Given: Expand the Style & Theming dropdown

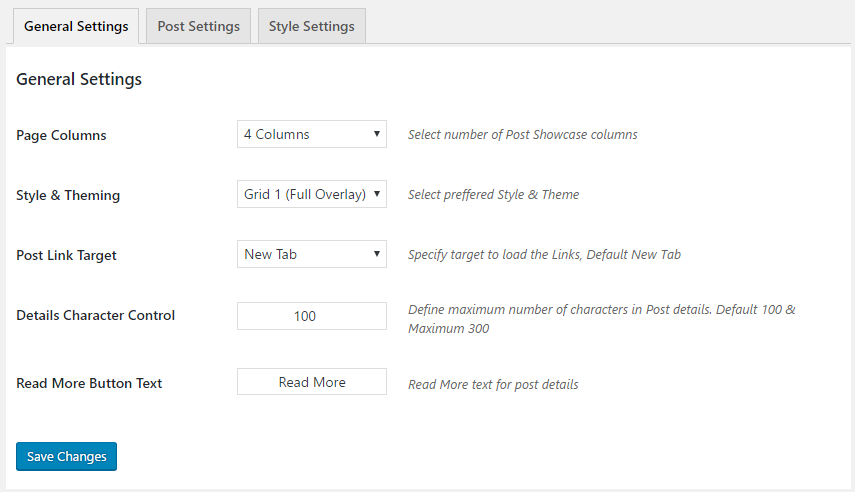Looking at the screenshot, I should [x=312, y=194].
